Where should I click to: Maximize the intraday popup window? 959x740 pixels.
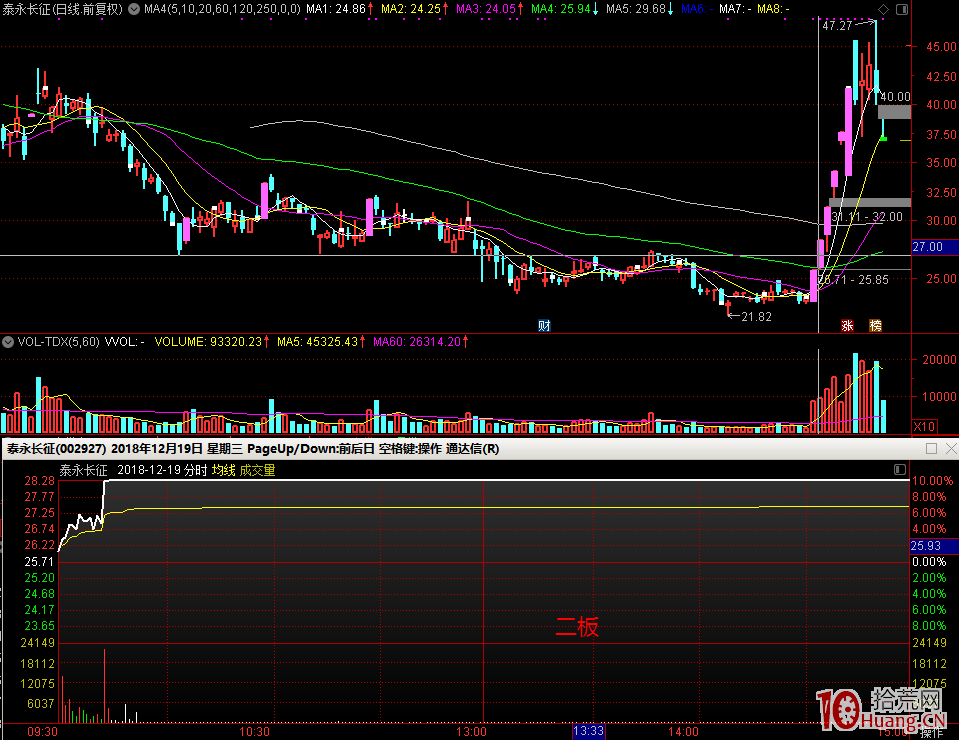point(931,449)
